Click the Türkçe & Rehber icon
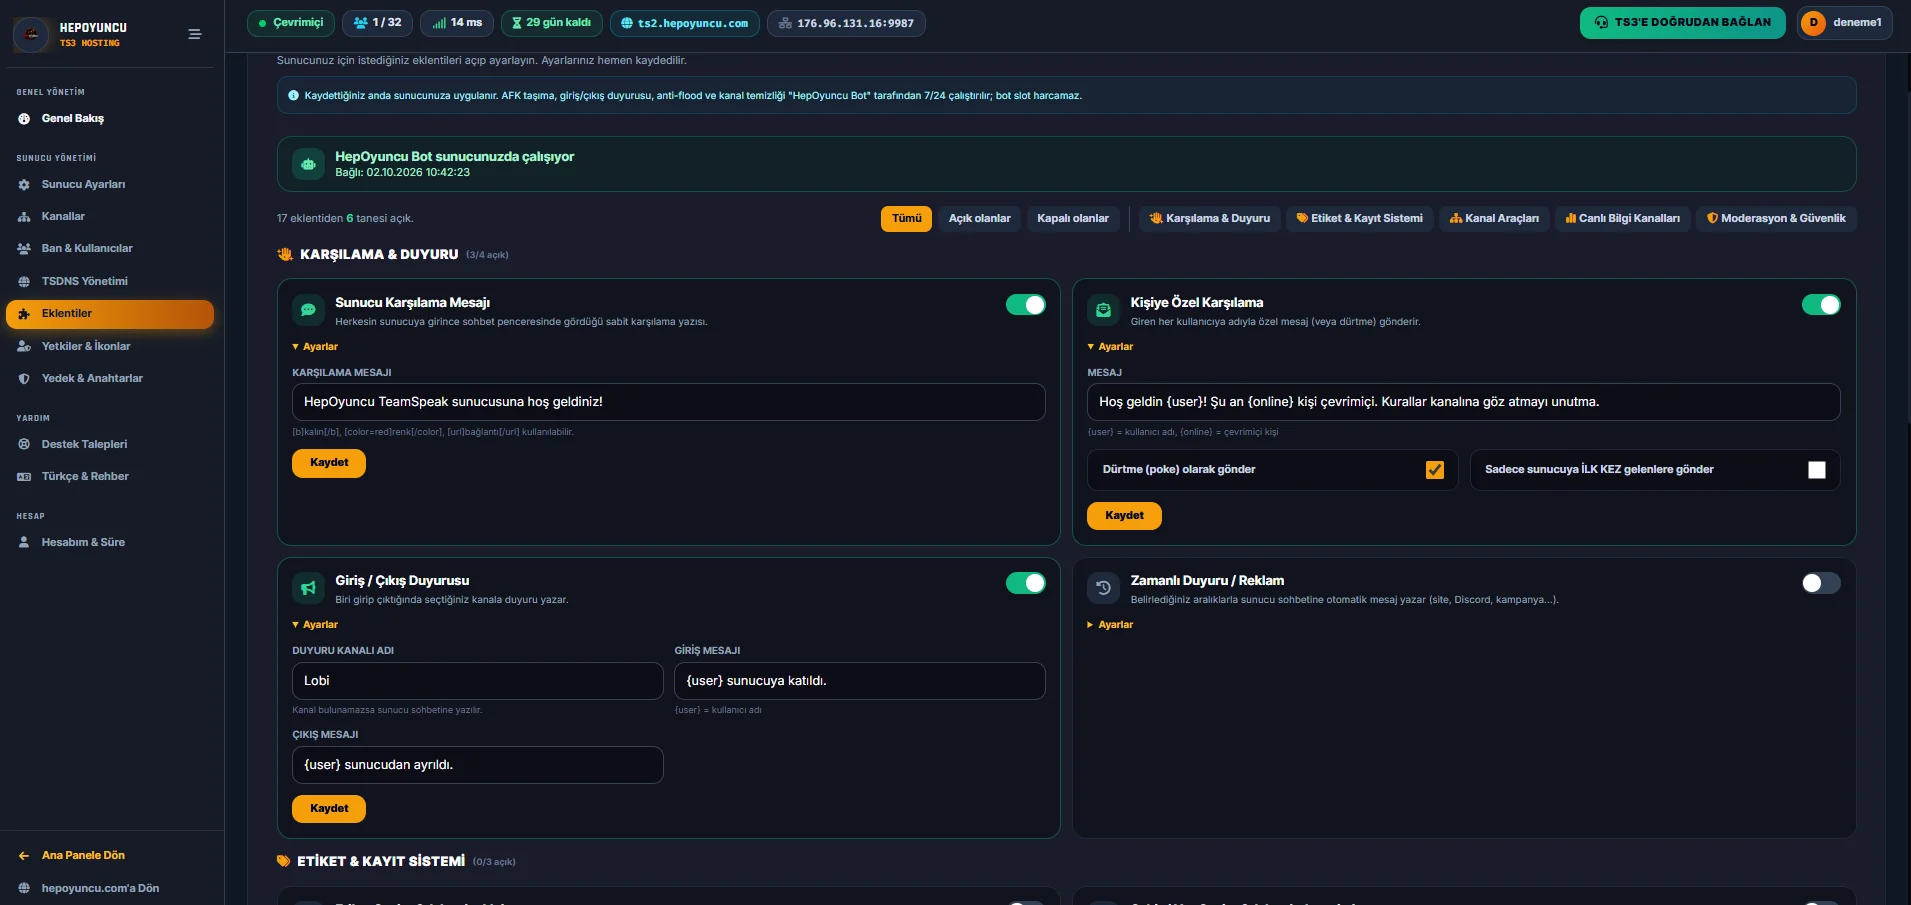The height and width of the screenshot is (905, 1911). [24, 477]
